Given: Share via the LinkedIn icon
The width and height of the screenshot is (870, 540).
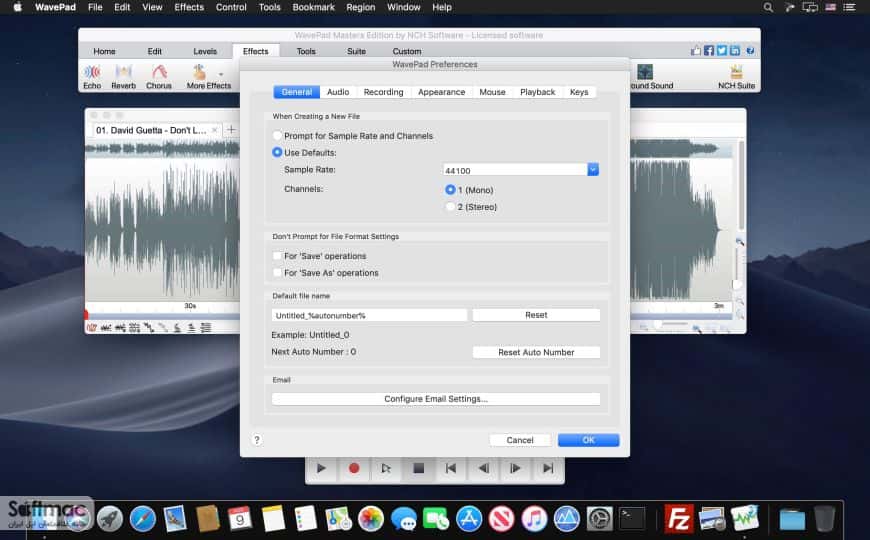Looking at the screenshot, I should tap(735, 51).
